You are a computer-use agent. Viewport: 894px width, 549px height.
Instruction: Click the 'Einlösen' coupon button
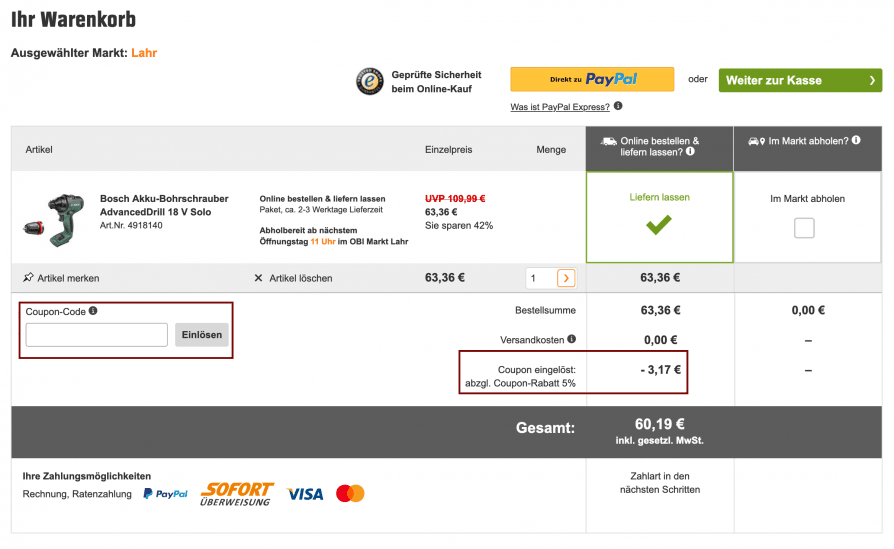tap(202, 335)
